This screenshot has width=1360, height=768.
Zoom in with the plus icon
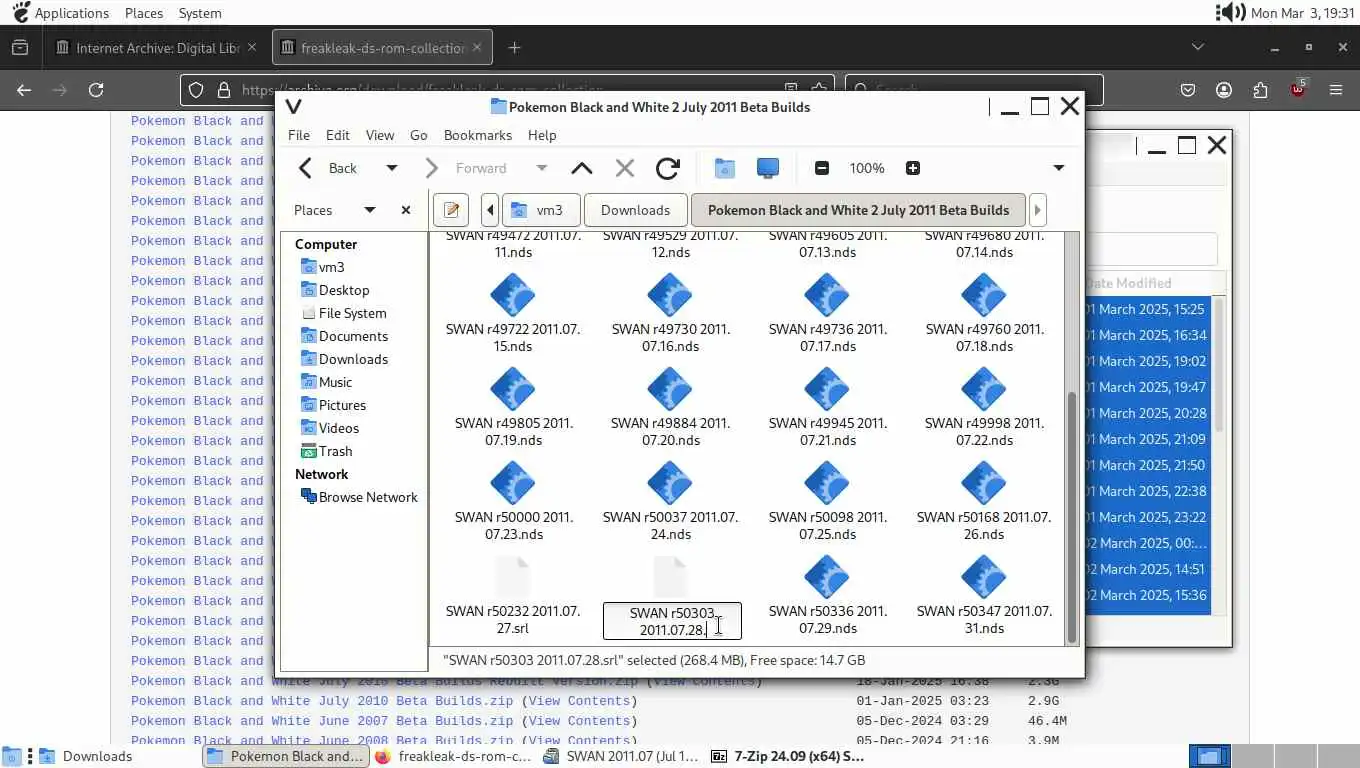coord(913,168)
